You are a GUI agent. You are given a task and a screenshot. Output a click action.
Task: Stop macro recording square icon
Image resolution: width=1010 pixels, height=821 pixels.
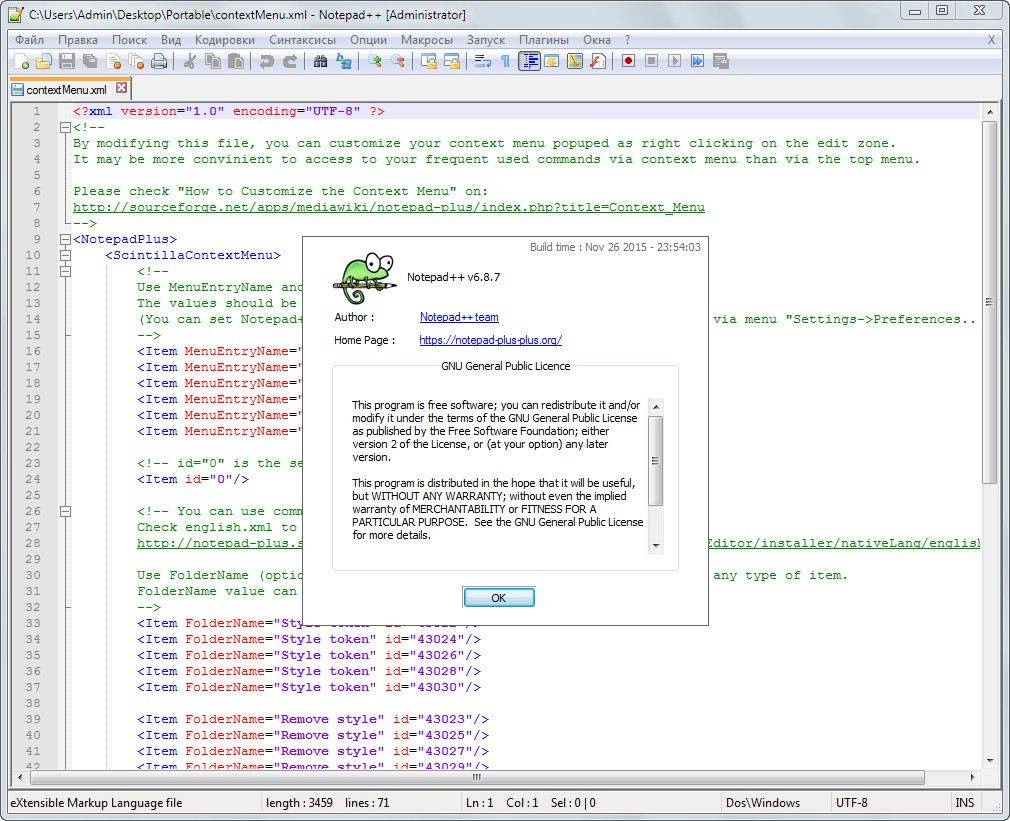point(651,61)
